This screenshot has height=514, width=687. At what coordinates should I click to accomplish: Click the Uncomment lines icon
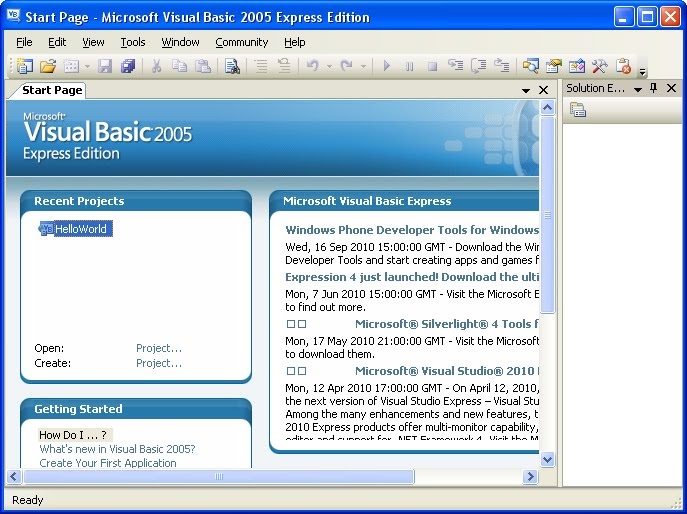tap(284, 66)
